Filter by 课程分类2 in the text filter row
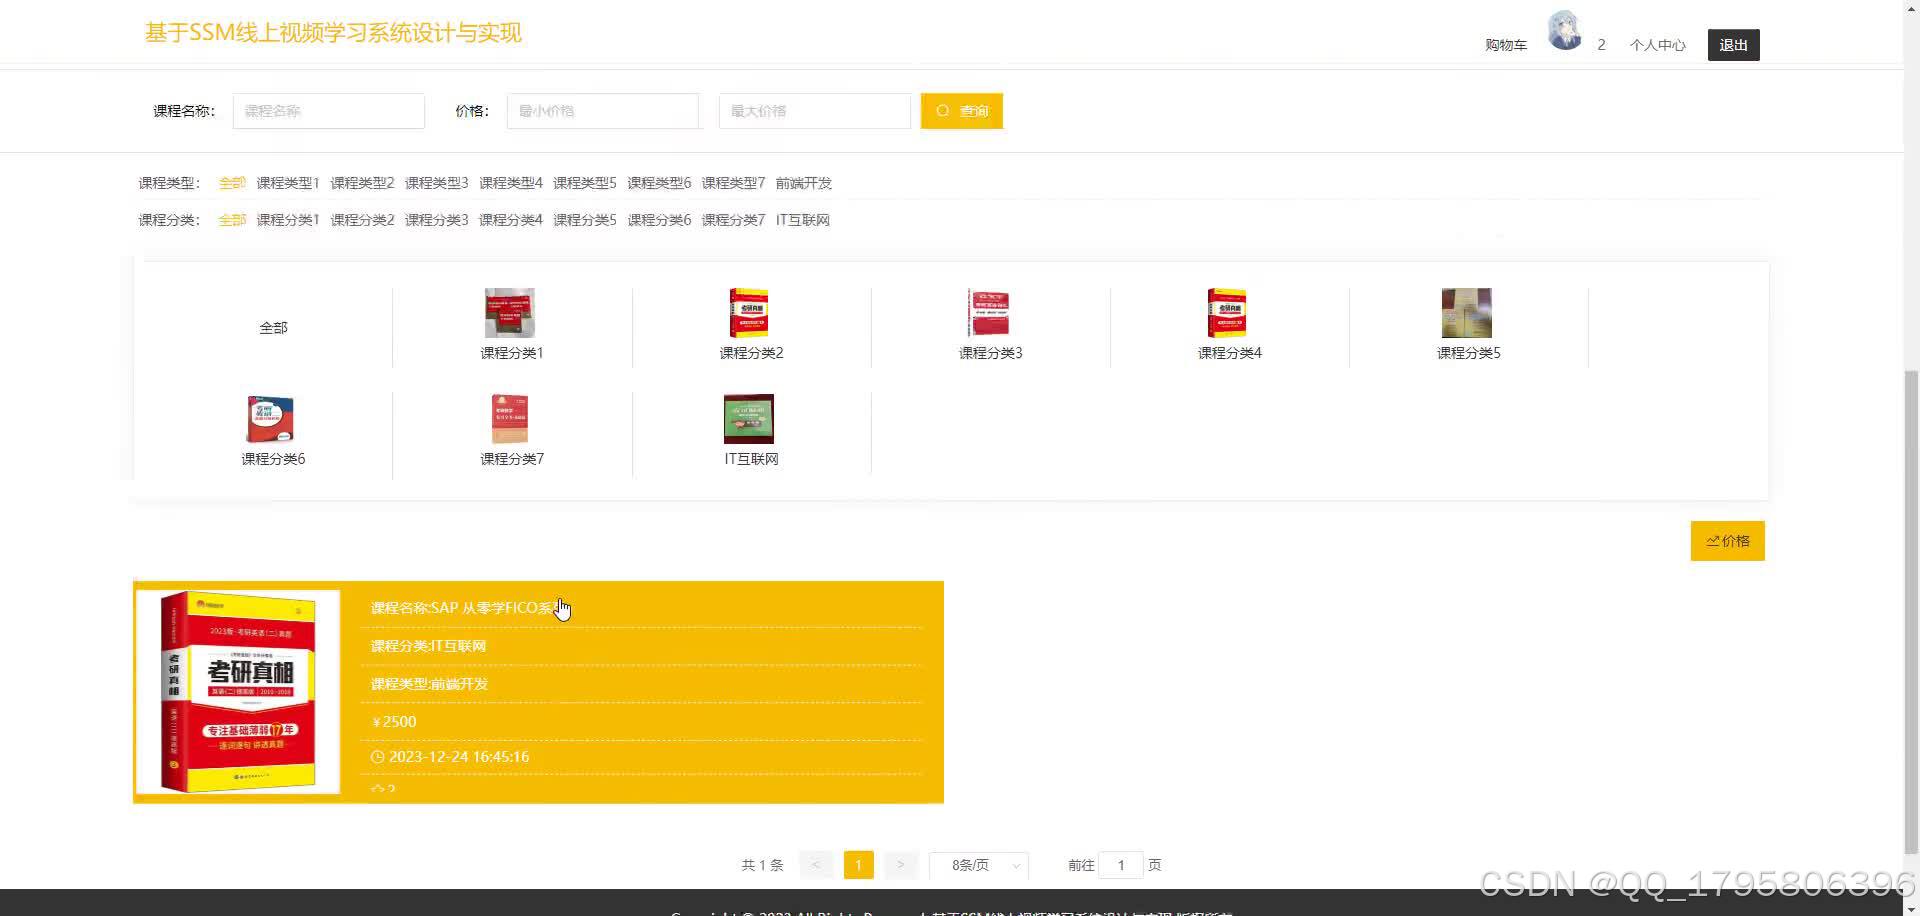The width and height of the screenshot is (1920, 916). point(362,220)
